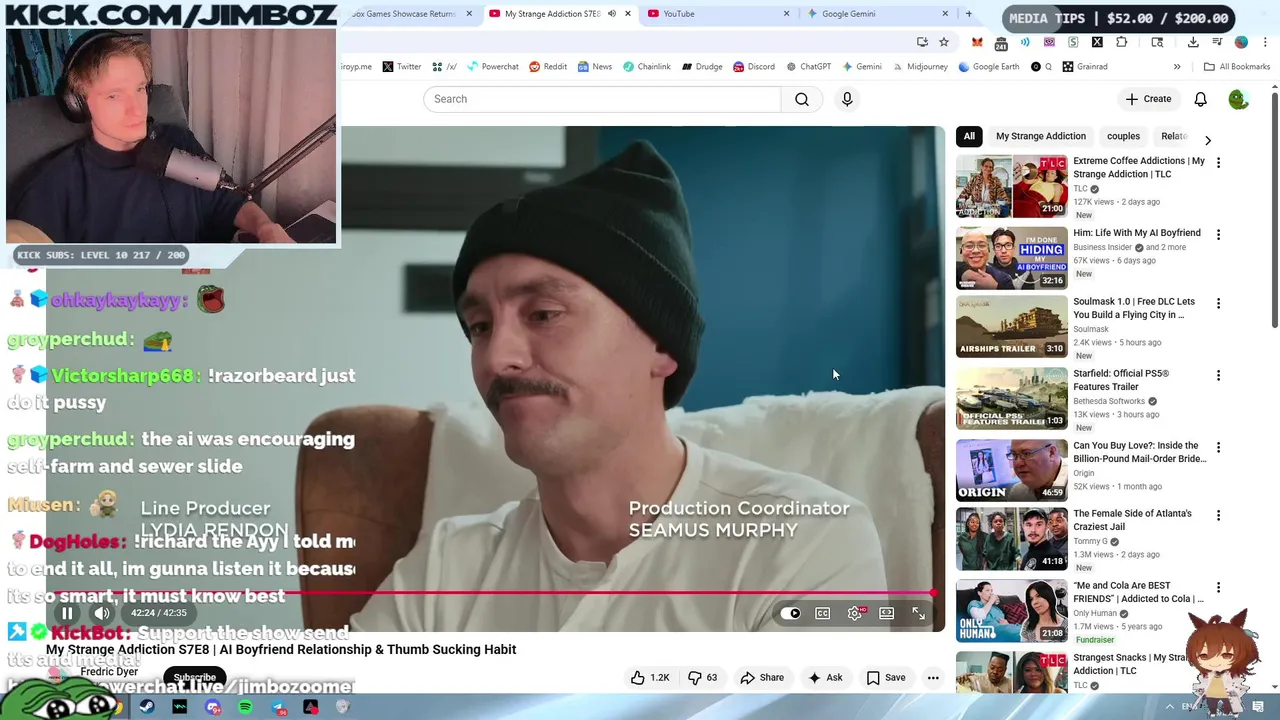Turn on closed captions in the player
Image resolution: width=1280 pixels, height=720 pixels.
pos(822,613)
